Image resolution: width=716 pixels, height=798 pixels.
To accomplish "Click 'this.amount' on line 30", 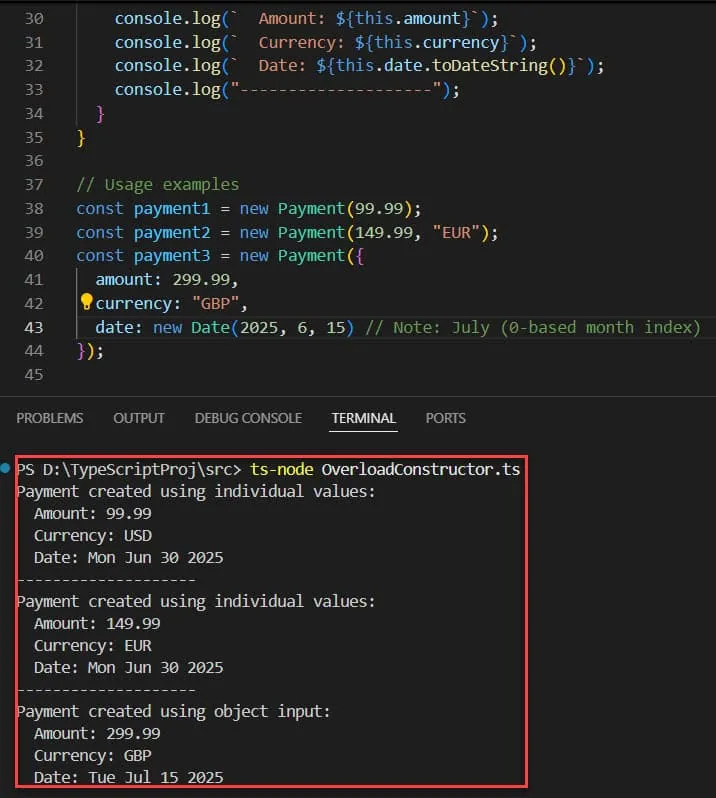I will (x=408, y=19).
